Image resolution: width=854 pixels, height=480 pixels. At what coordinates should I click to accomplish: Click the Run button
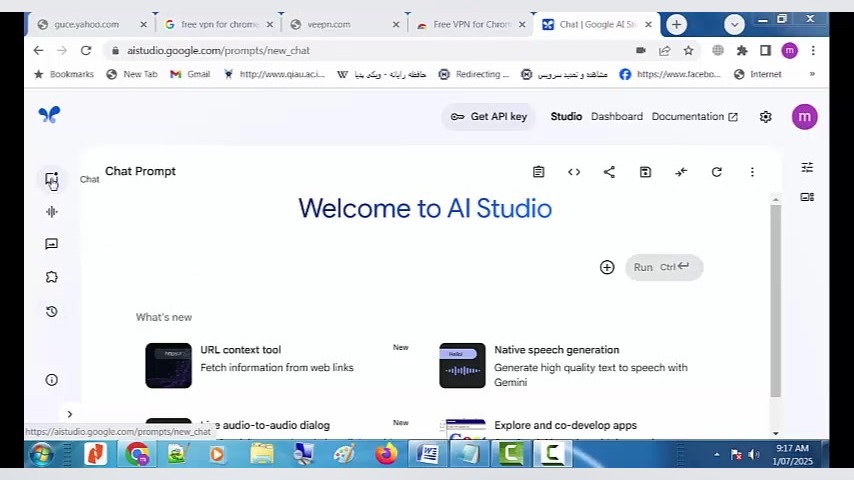(x=664, y=267)
